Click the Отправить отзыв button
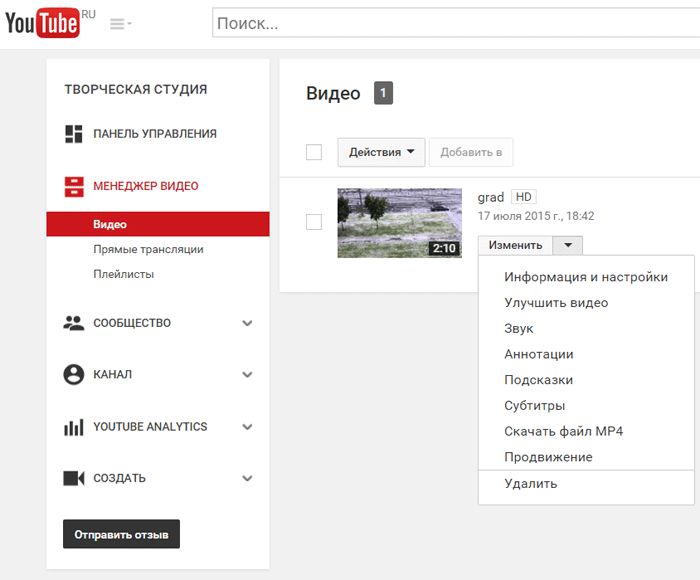Screen dimensions: 700x580 (121, 535)
